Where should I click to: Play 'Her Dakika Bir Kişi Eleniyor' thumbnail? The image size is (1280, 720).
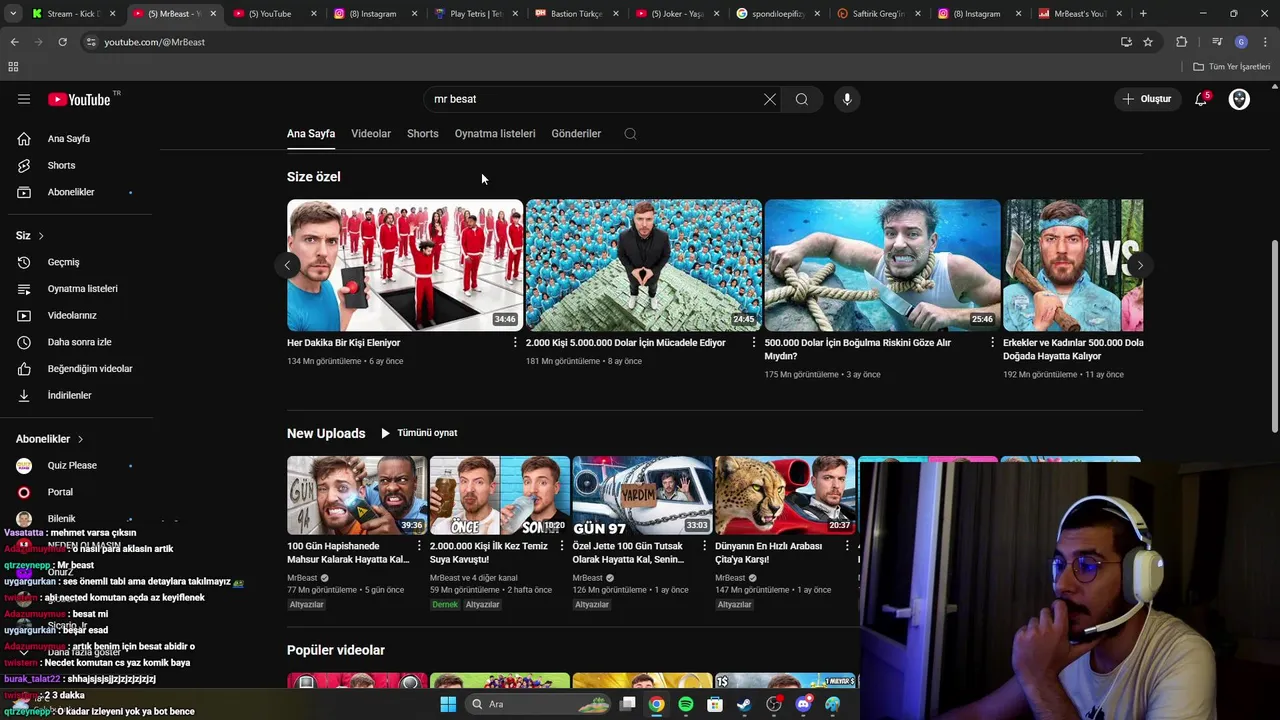(405, 265)
